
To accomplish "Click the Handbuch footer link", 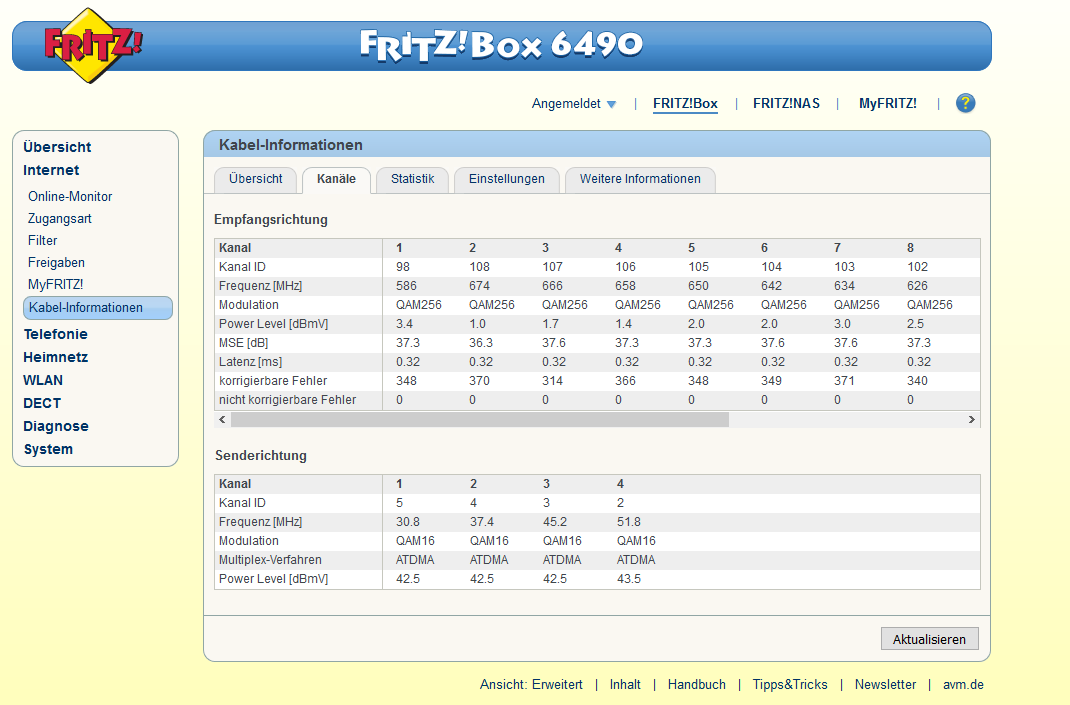I will [696, 685].
